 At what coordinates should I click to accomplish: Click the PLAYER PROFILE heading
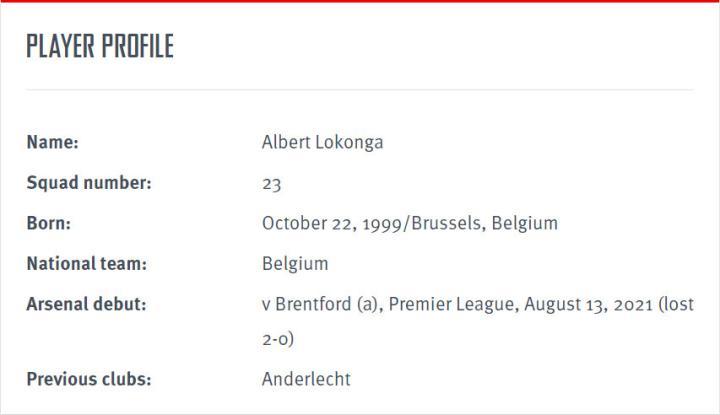pos(100,46)
